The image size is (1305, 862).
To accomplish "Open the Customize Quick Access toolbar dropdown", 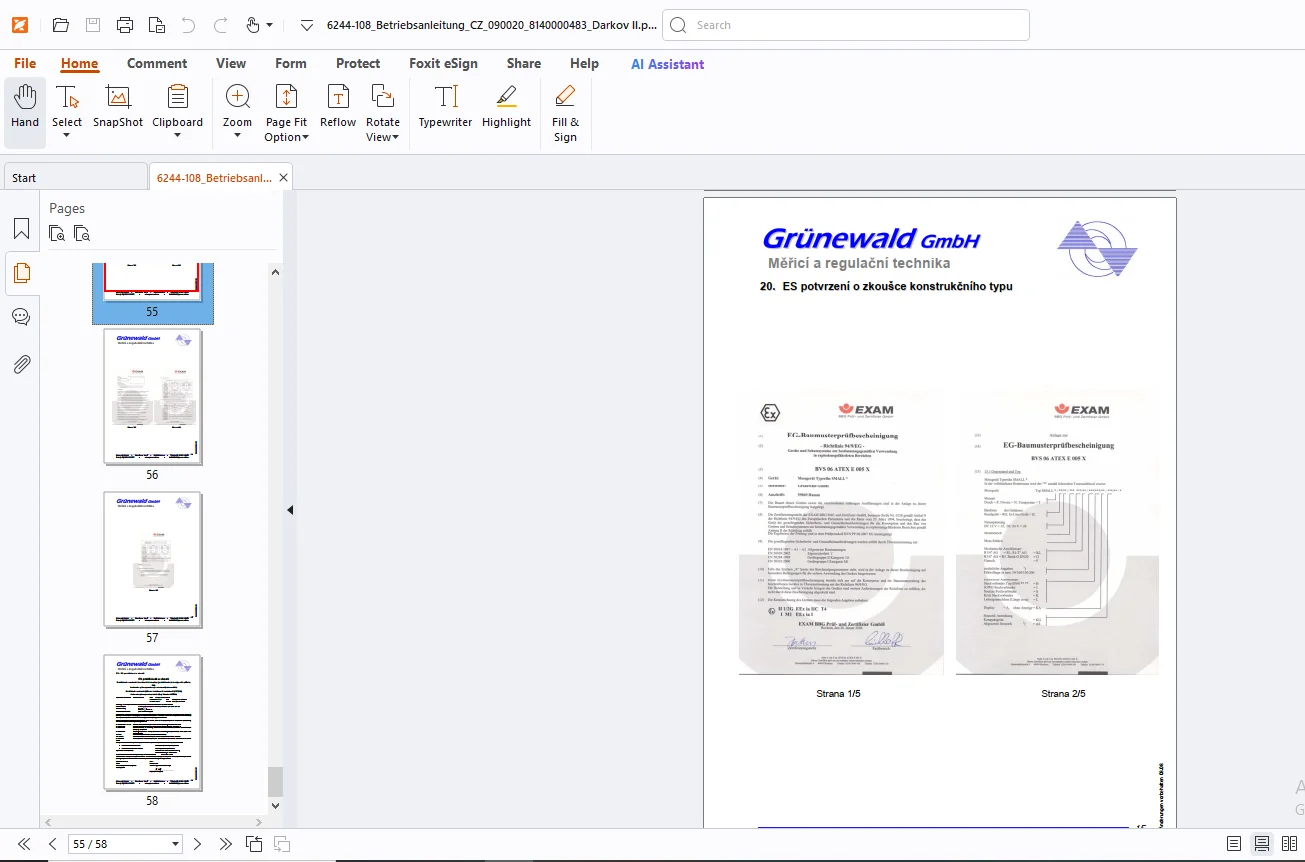I will pyautogui.click(x=307, y=25).
